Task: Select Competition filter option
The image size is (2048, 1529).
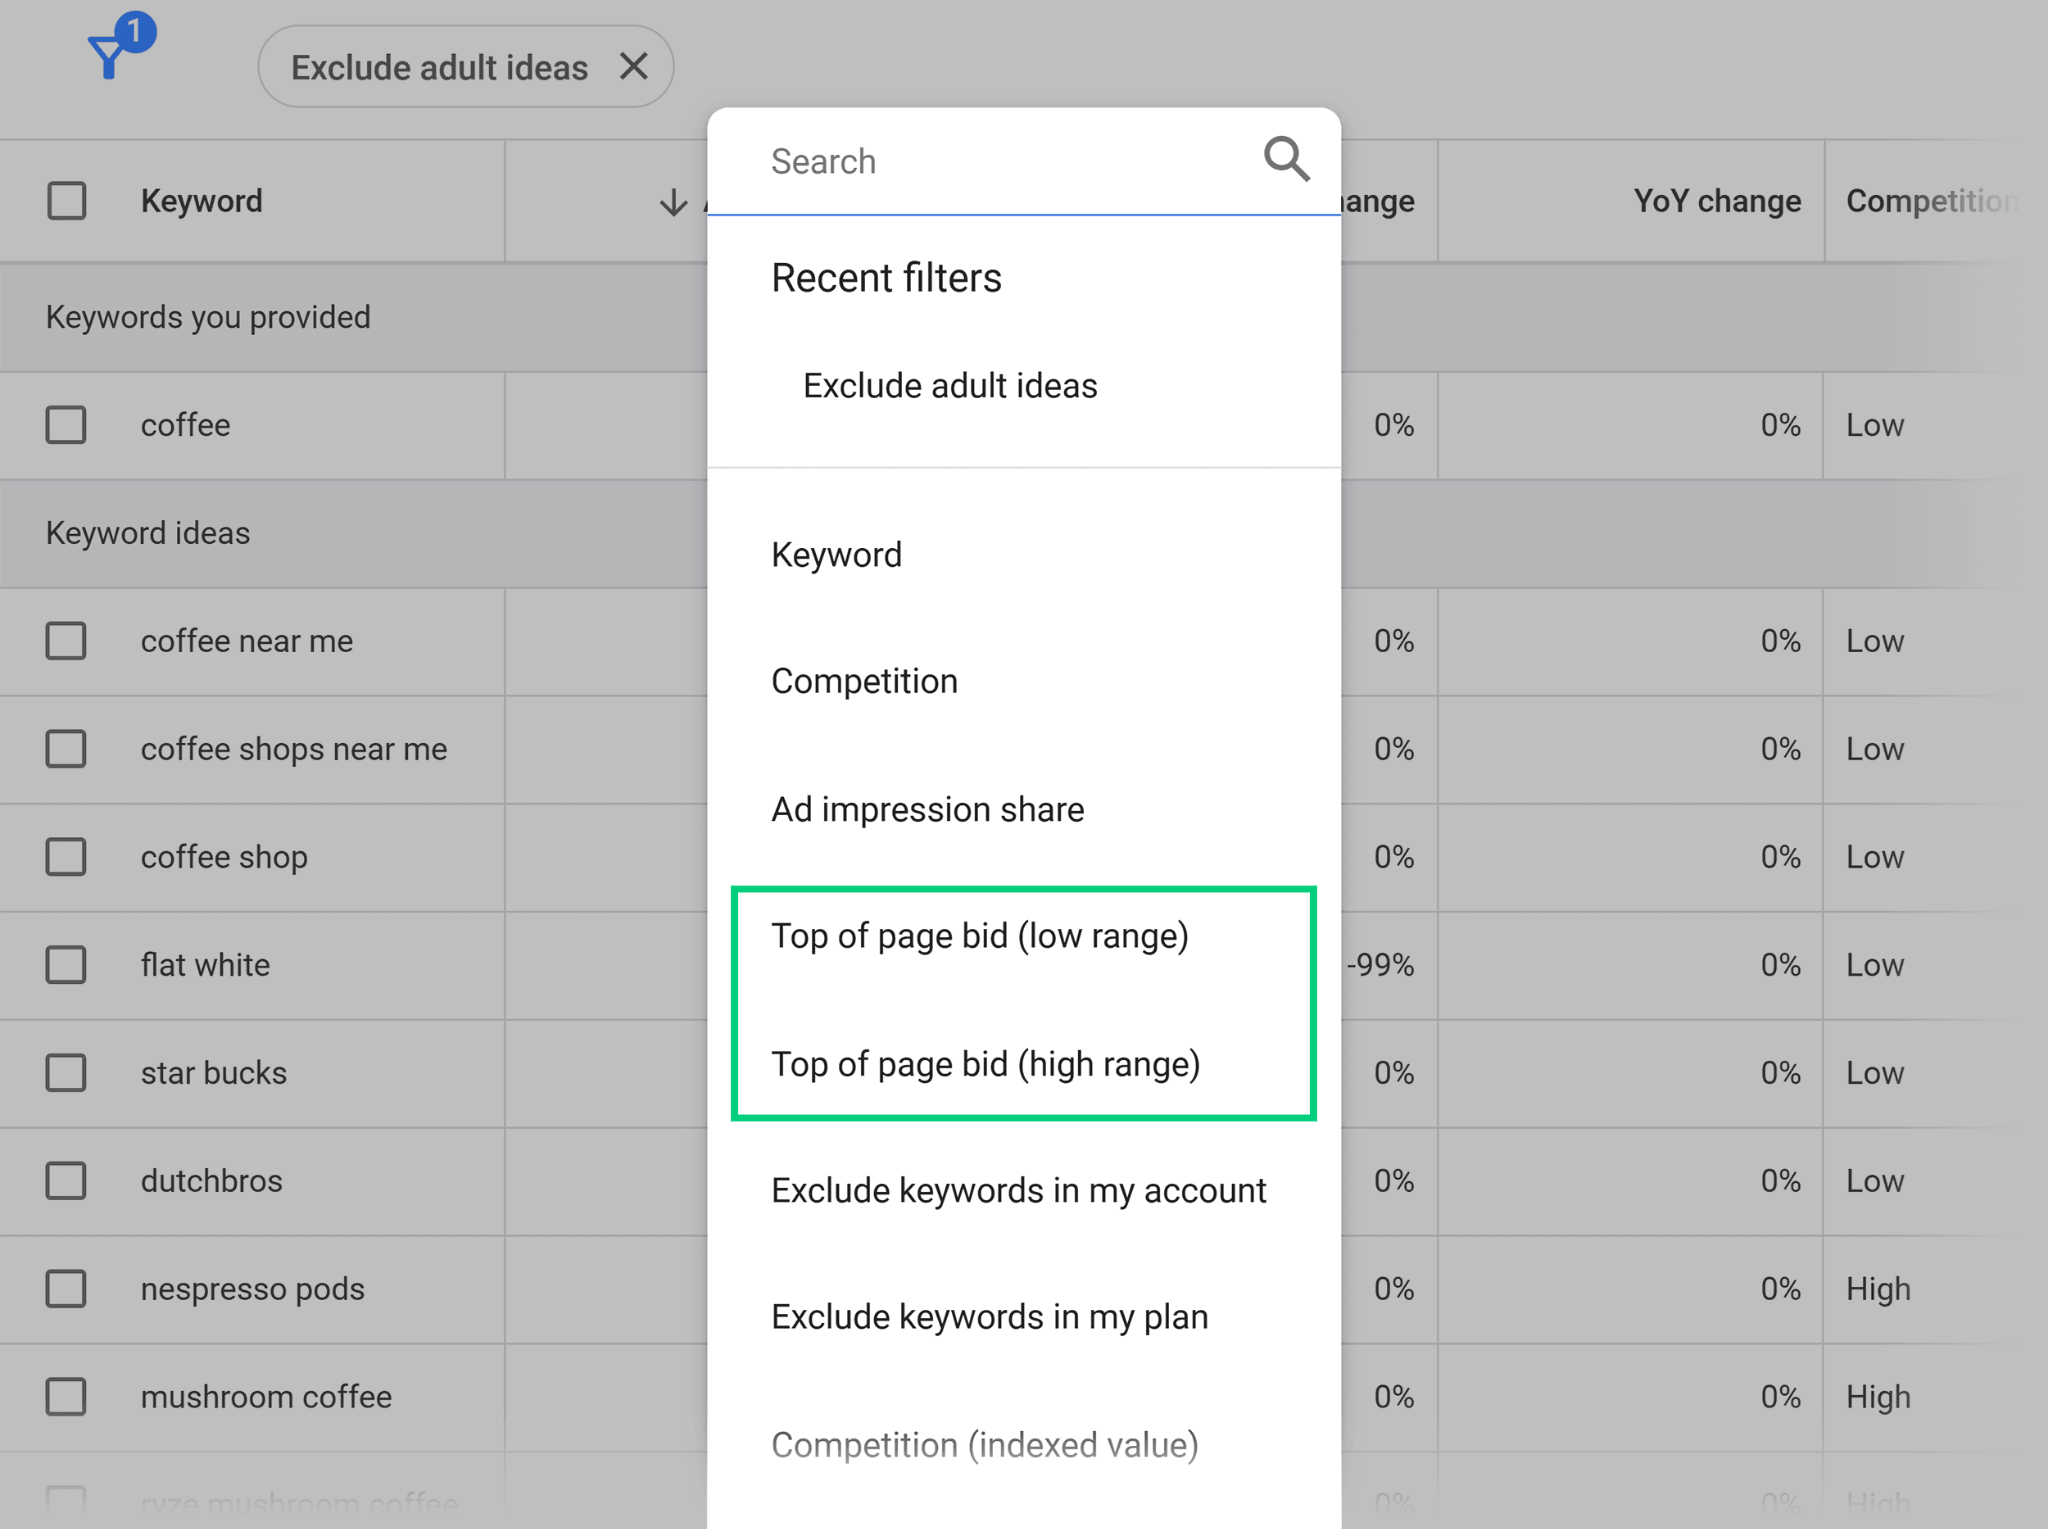Action: point(864,681)
